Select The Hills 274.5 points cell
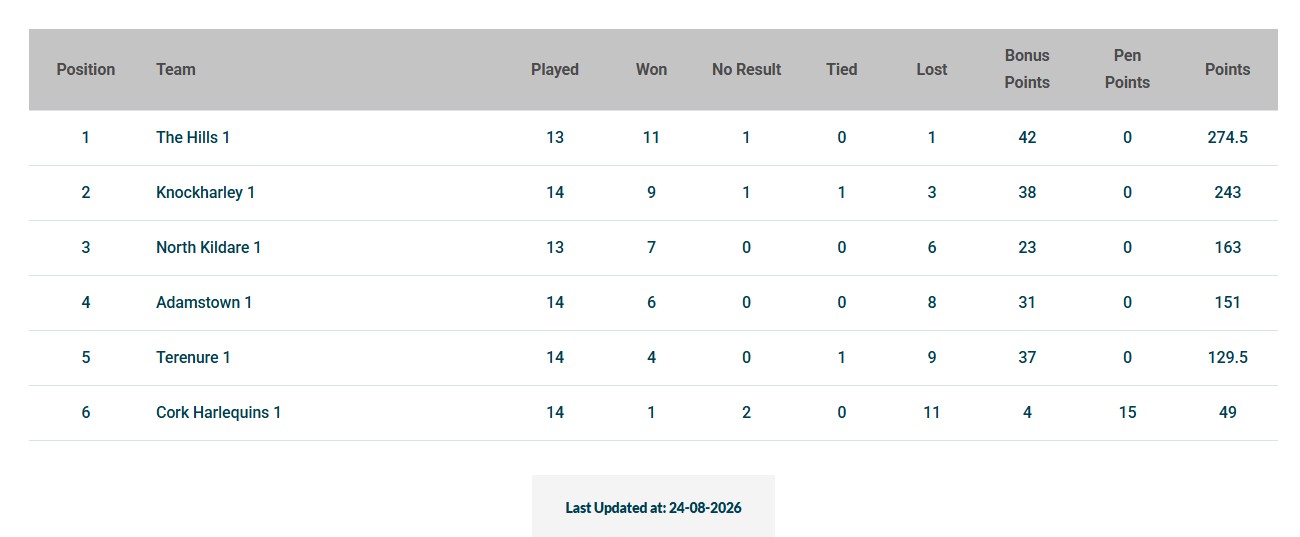Screen dimensions: 1300x537 point(1228,138)
